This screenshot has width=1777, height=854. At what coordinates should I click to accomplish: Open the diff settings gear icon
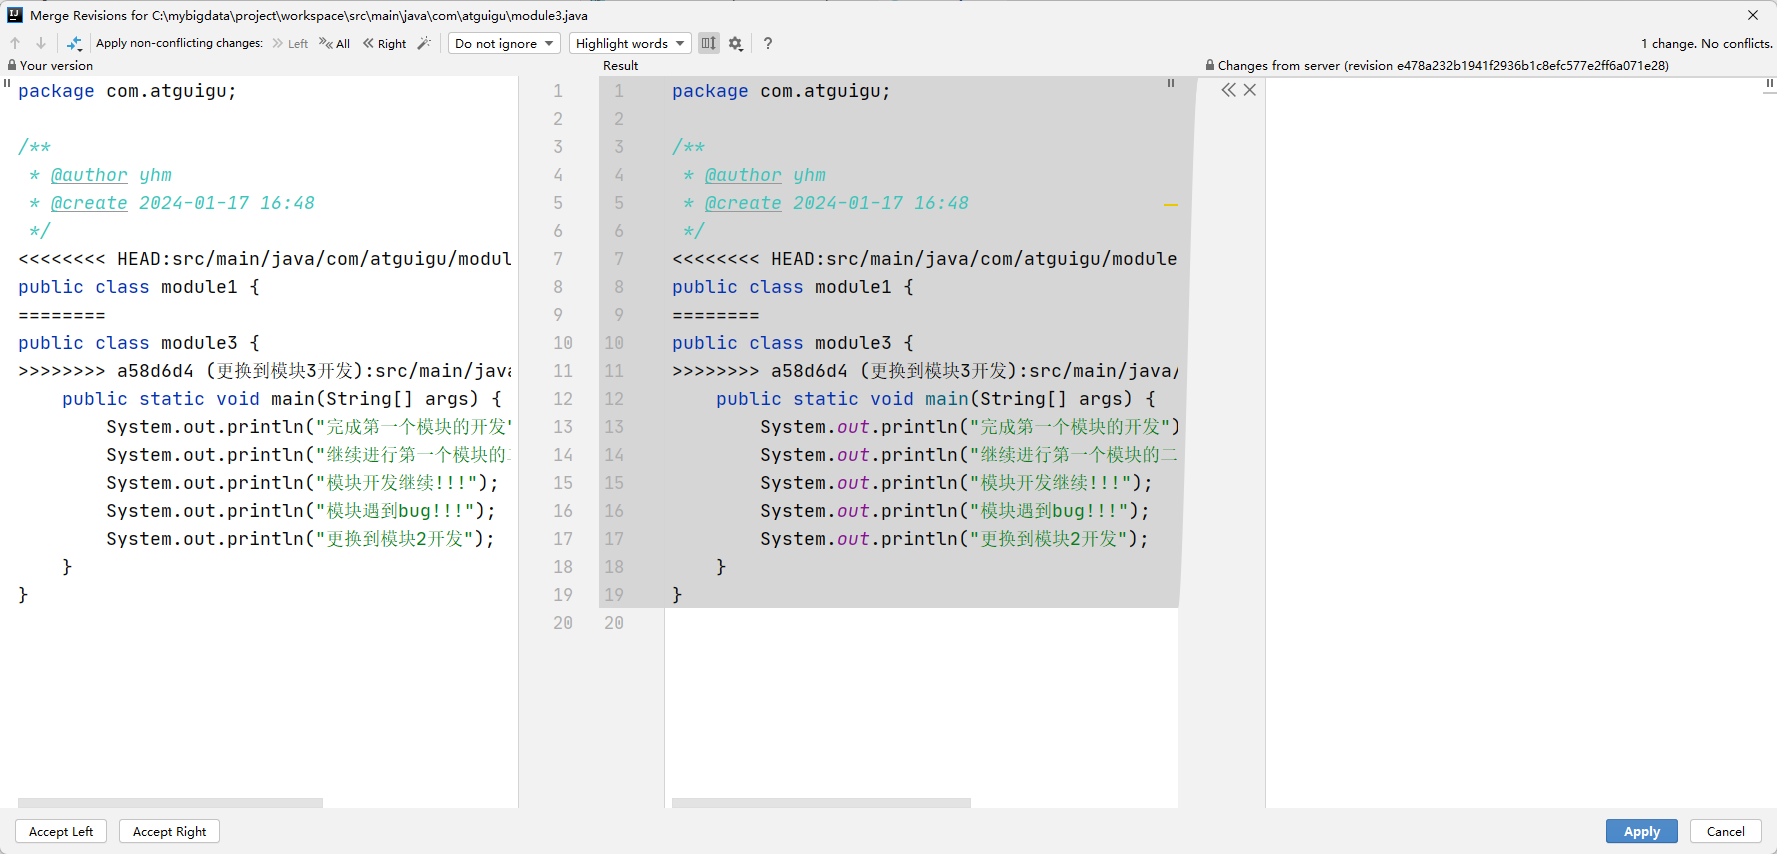pyautogui.click(x=736, y=43)
